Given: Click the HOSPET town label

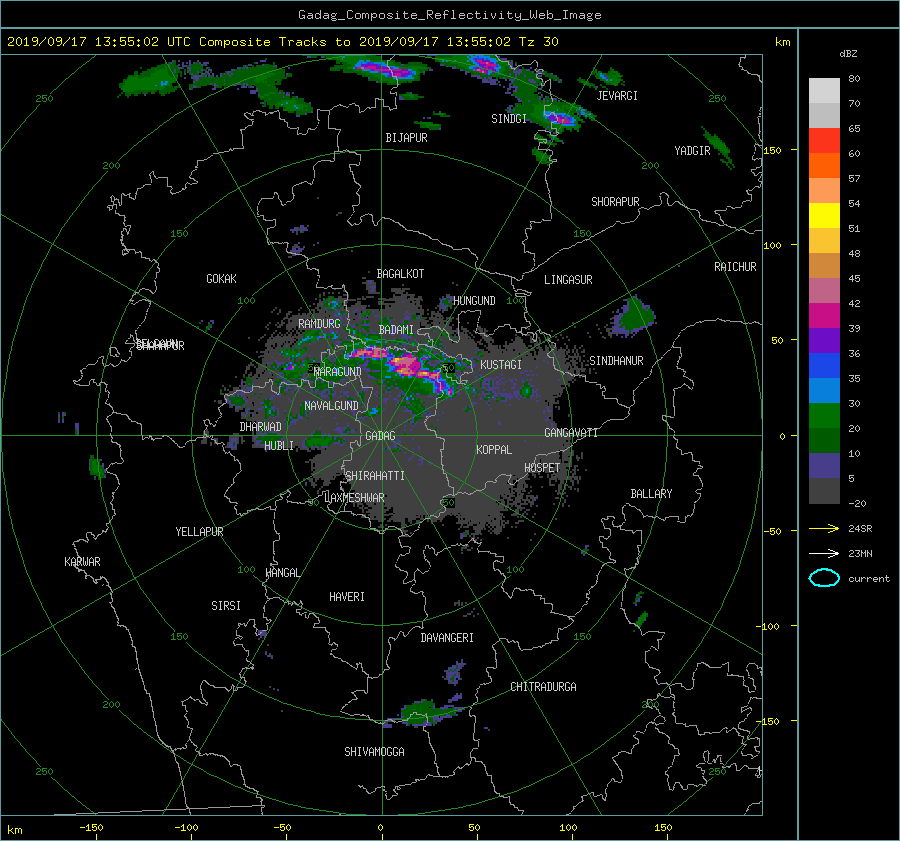Looking at the screenshot, I should pyautogui.click(x=542, y=468).
